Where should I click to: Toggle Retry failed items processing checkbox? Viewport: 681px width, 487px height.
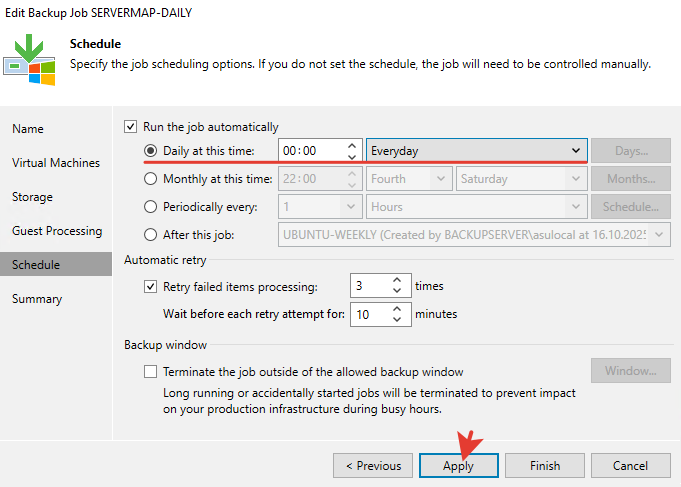[x=151, y=287]
